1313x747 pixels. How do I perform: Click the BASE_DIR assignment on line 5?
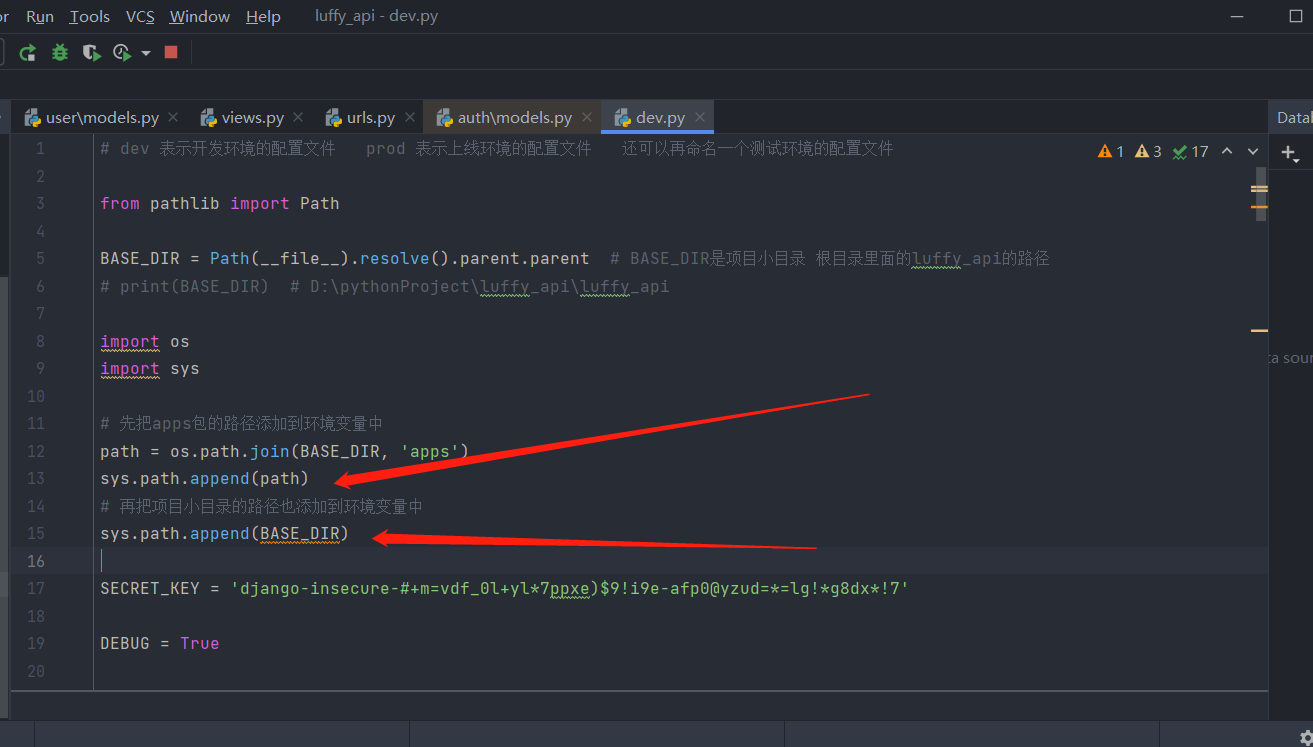coord(345,258)
